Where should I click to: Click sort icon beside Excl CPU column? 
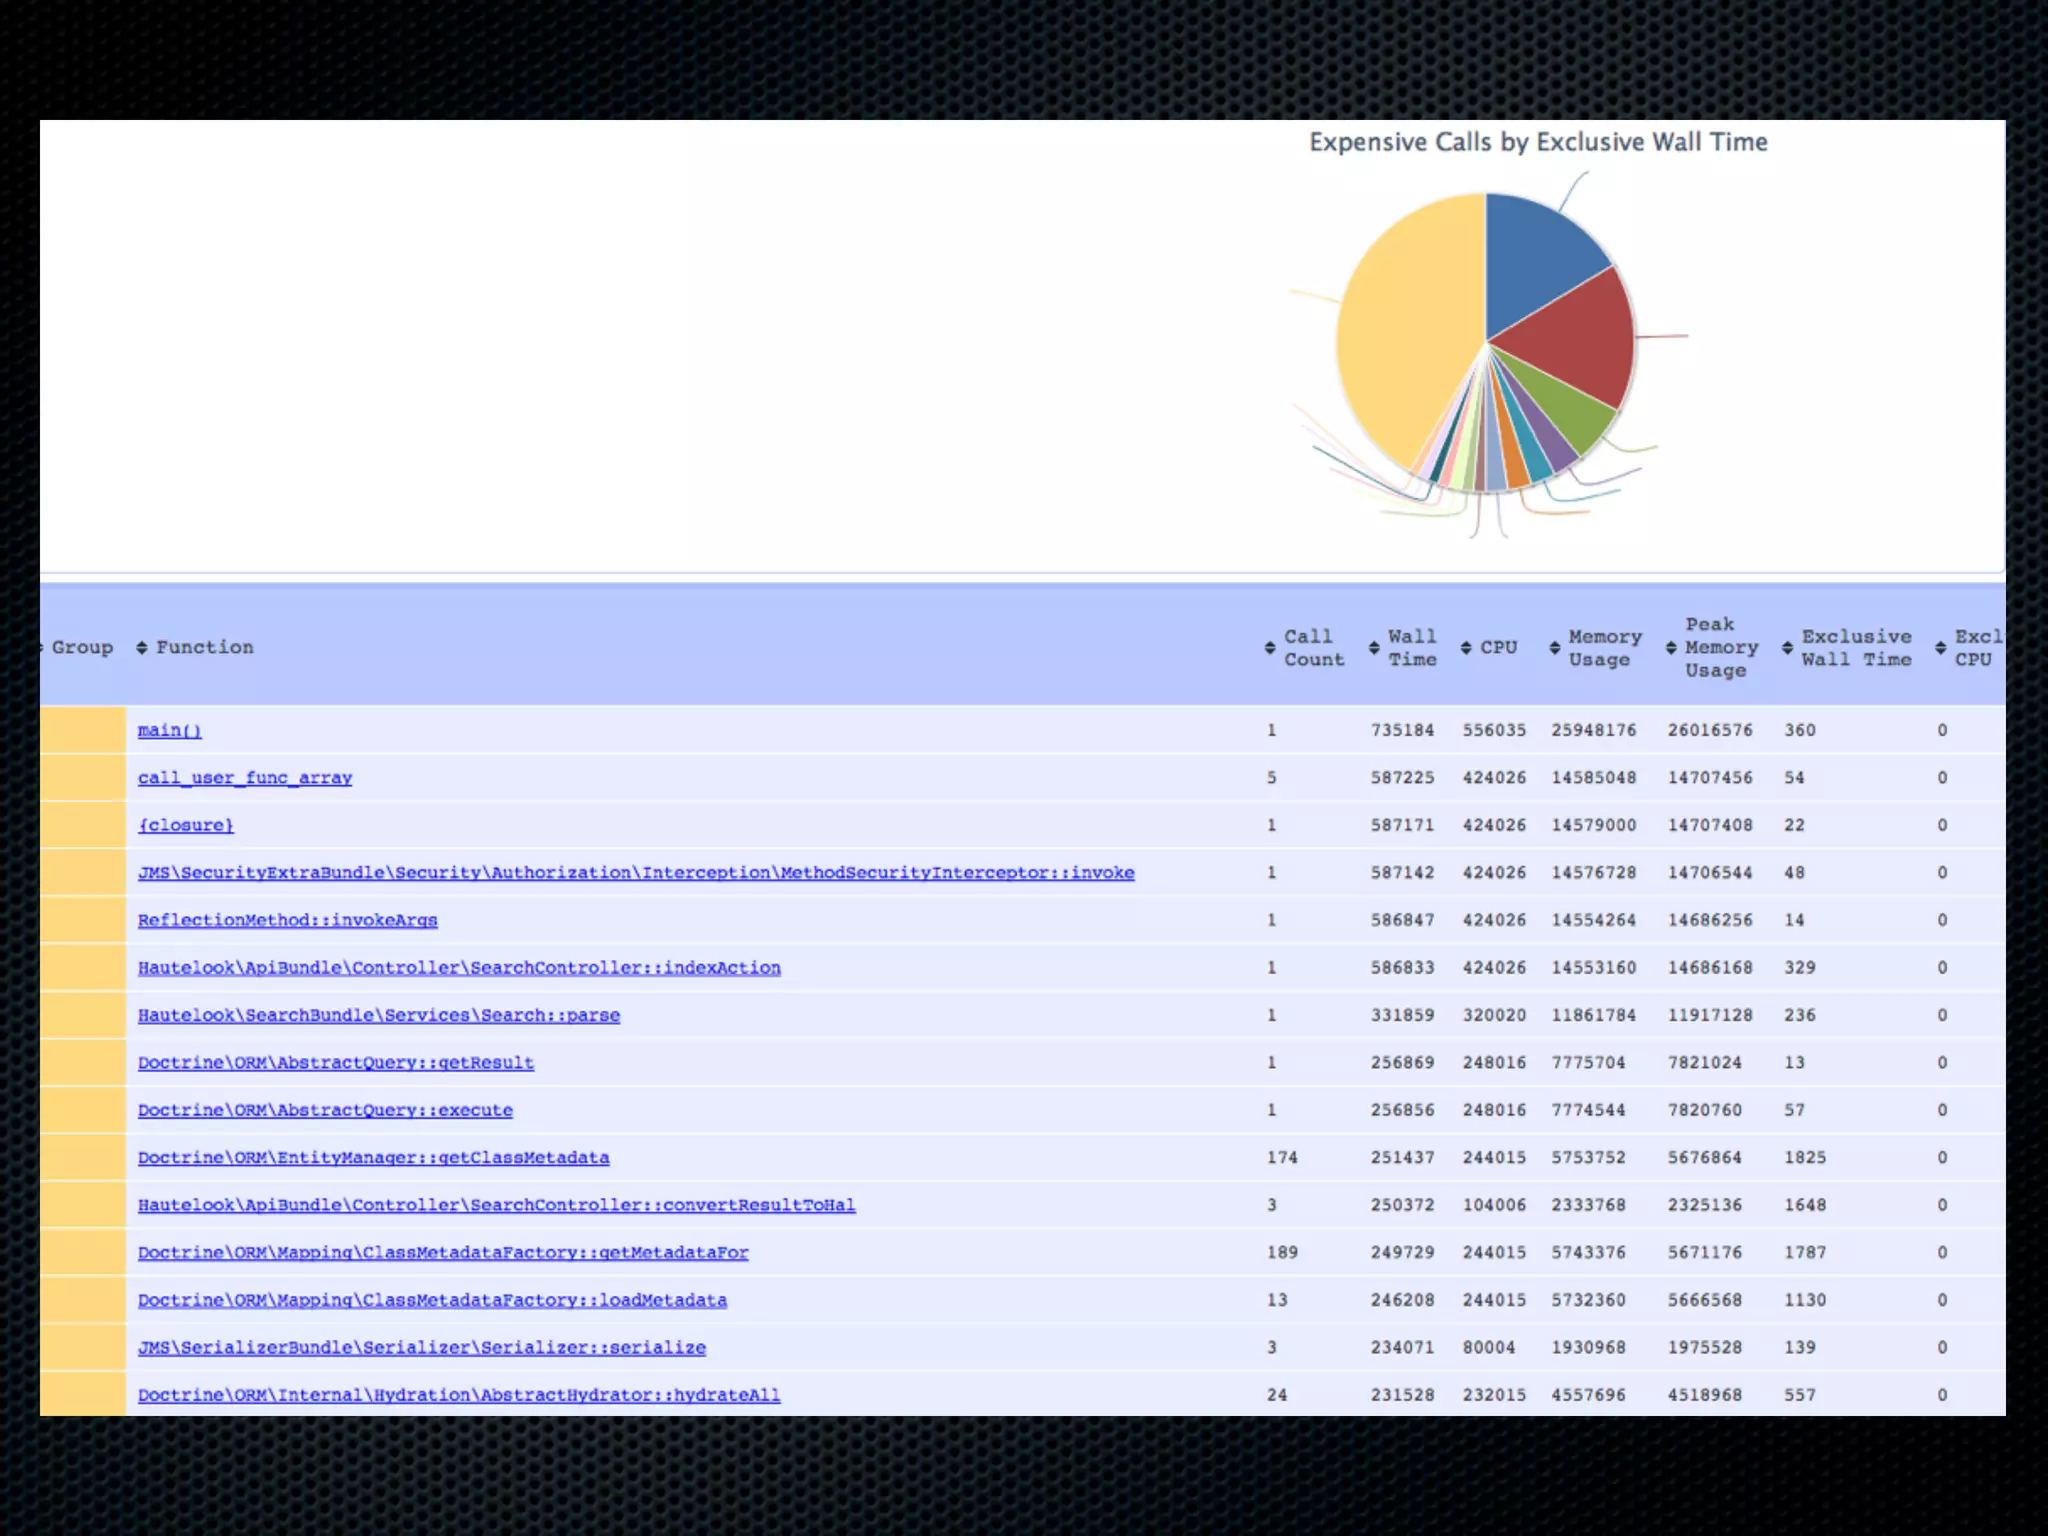1941,648
